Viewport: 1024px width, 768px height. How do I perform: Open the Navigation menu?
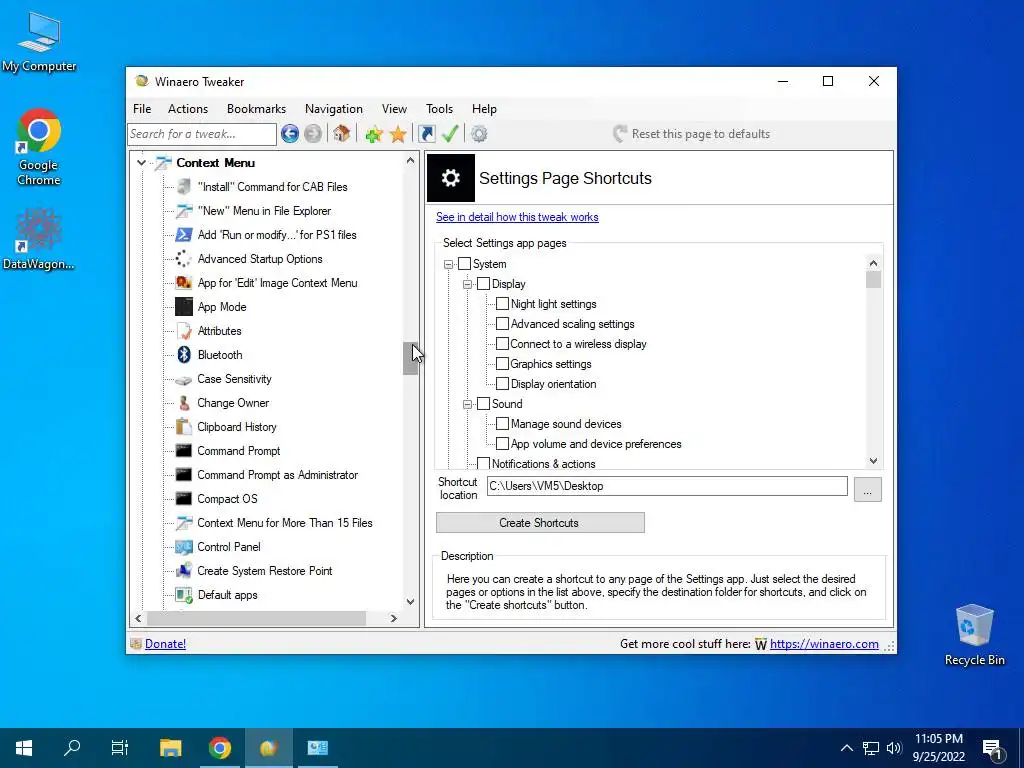click(x=334, y=109)
